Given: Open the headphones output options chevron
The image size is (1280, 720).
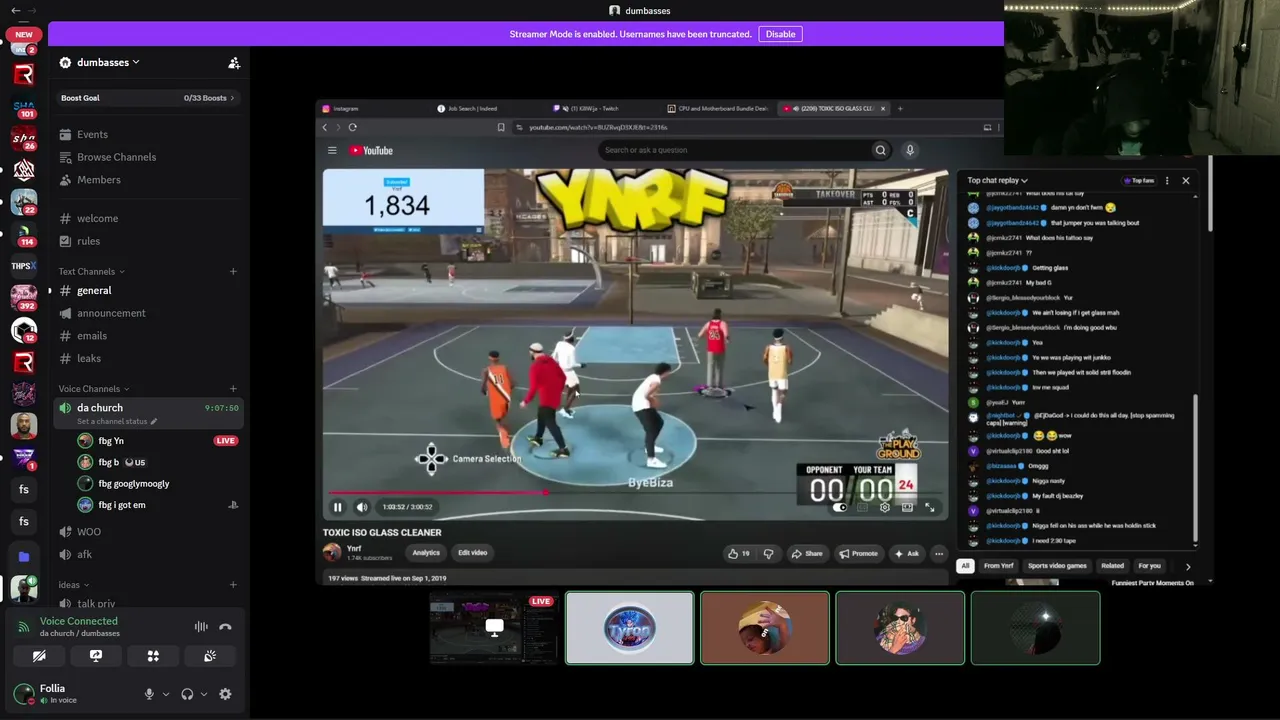Looking at the screenshot, I should (x=204, y=694).
